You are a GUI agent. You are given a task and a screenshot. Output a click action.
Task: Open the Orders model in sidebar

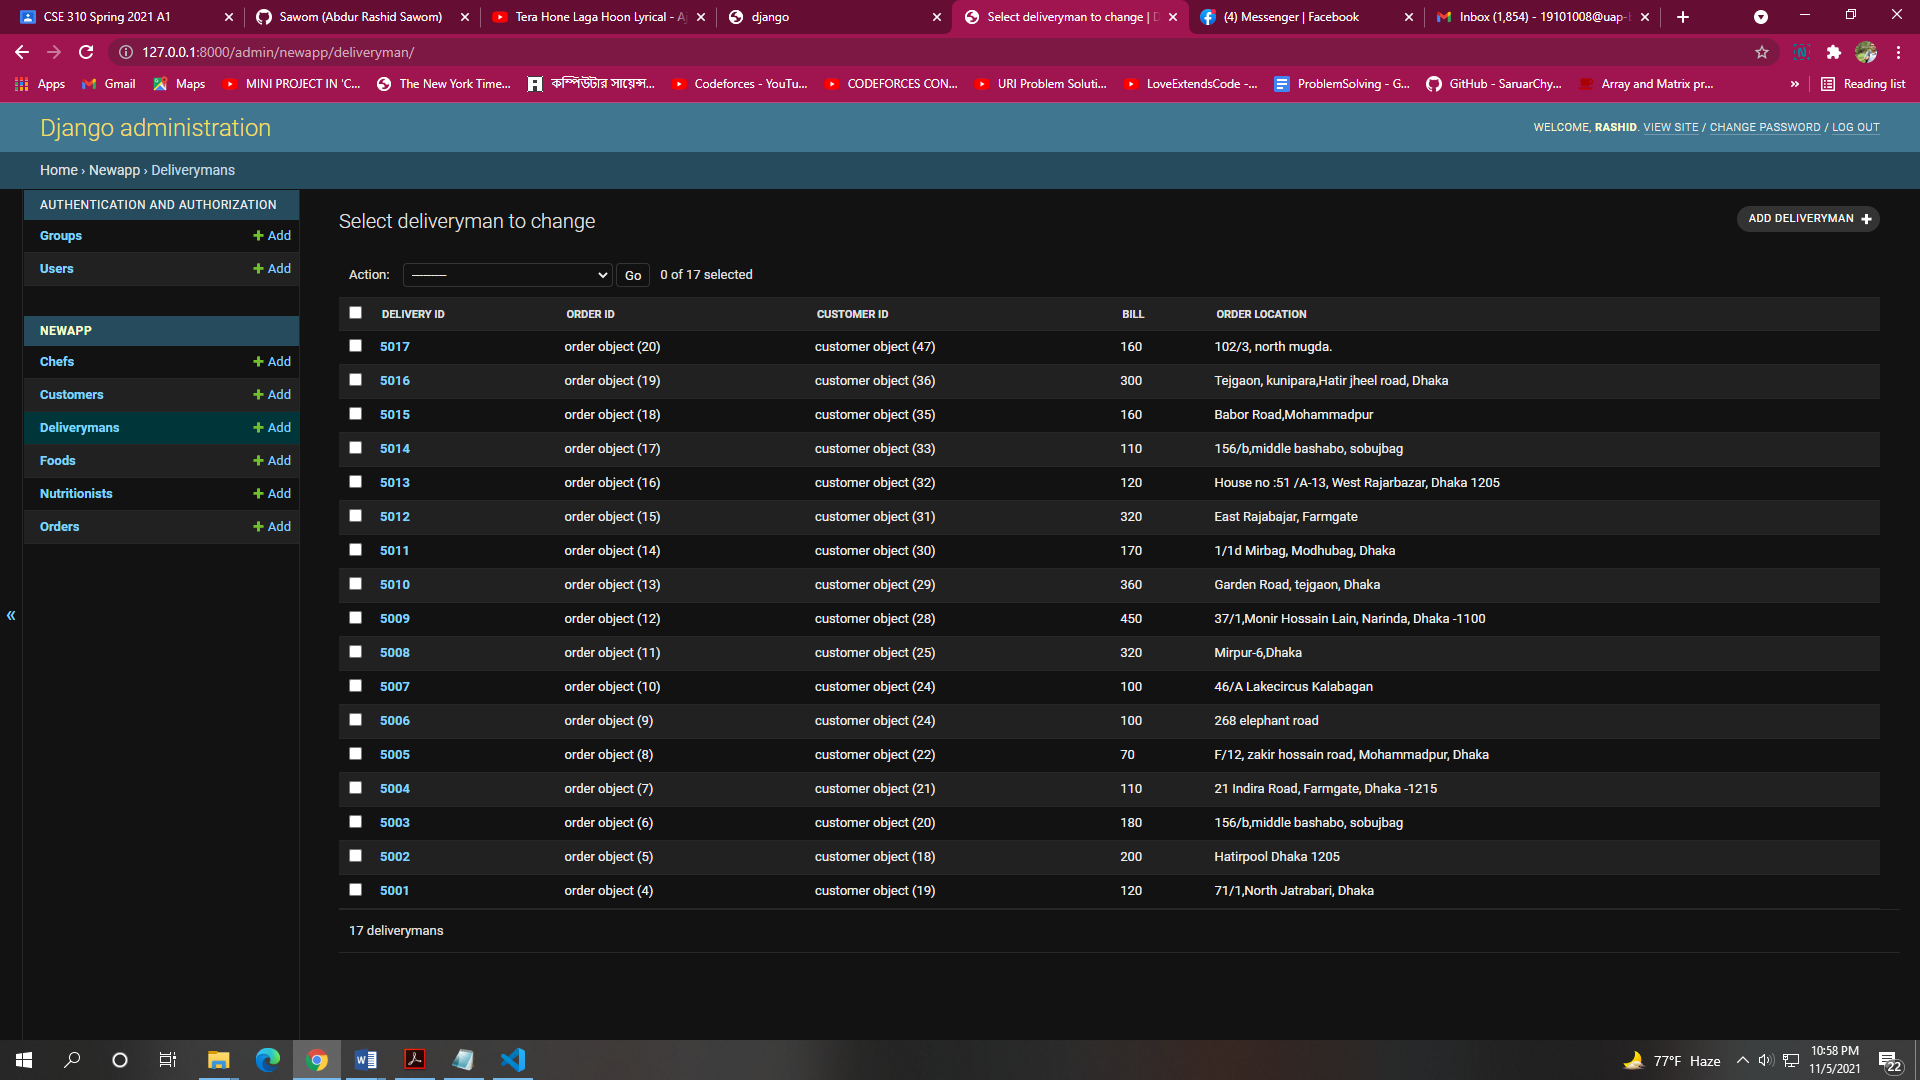[59, 527]
